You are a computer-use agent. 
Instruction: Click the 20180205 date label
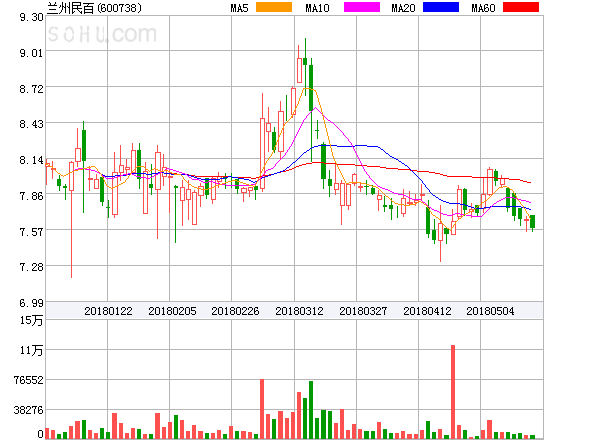coord(172,311)
